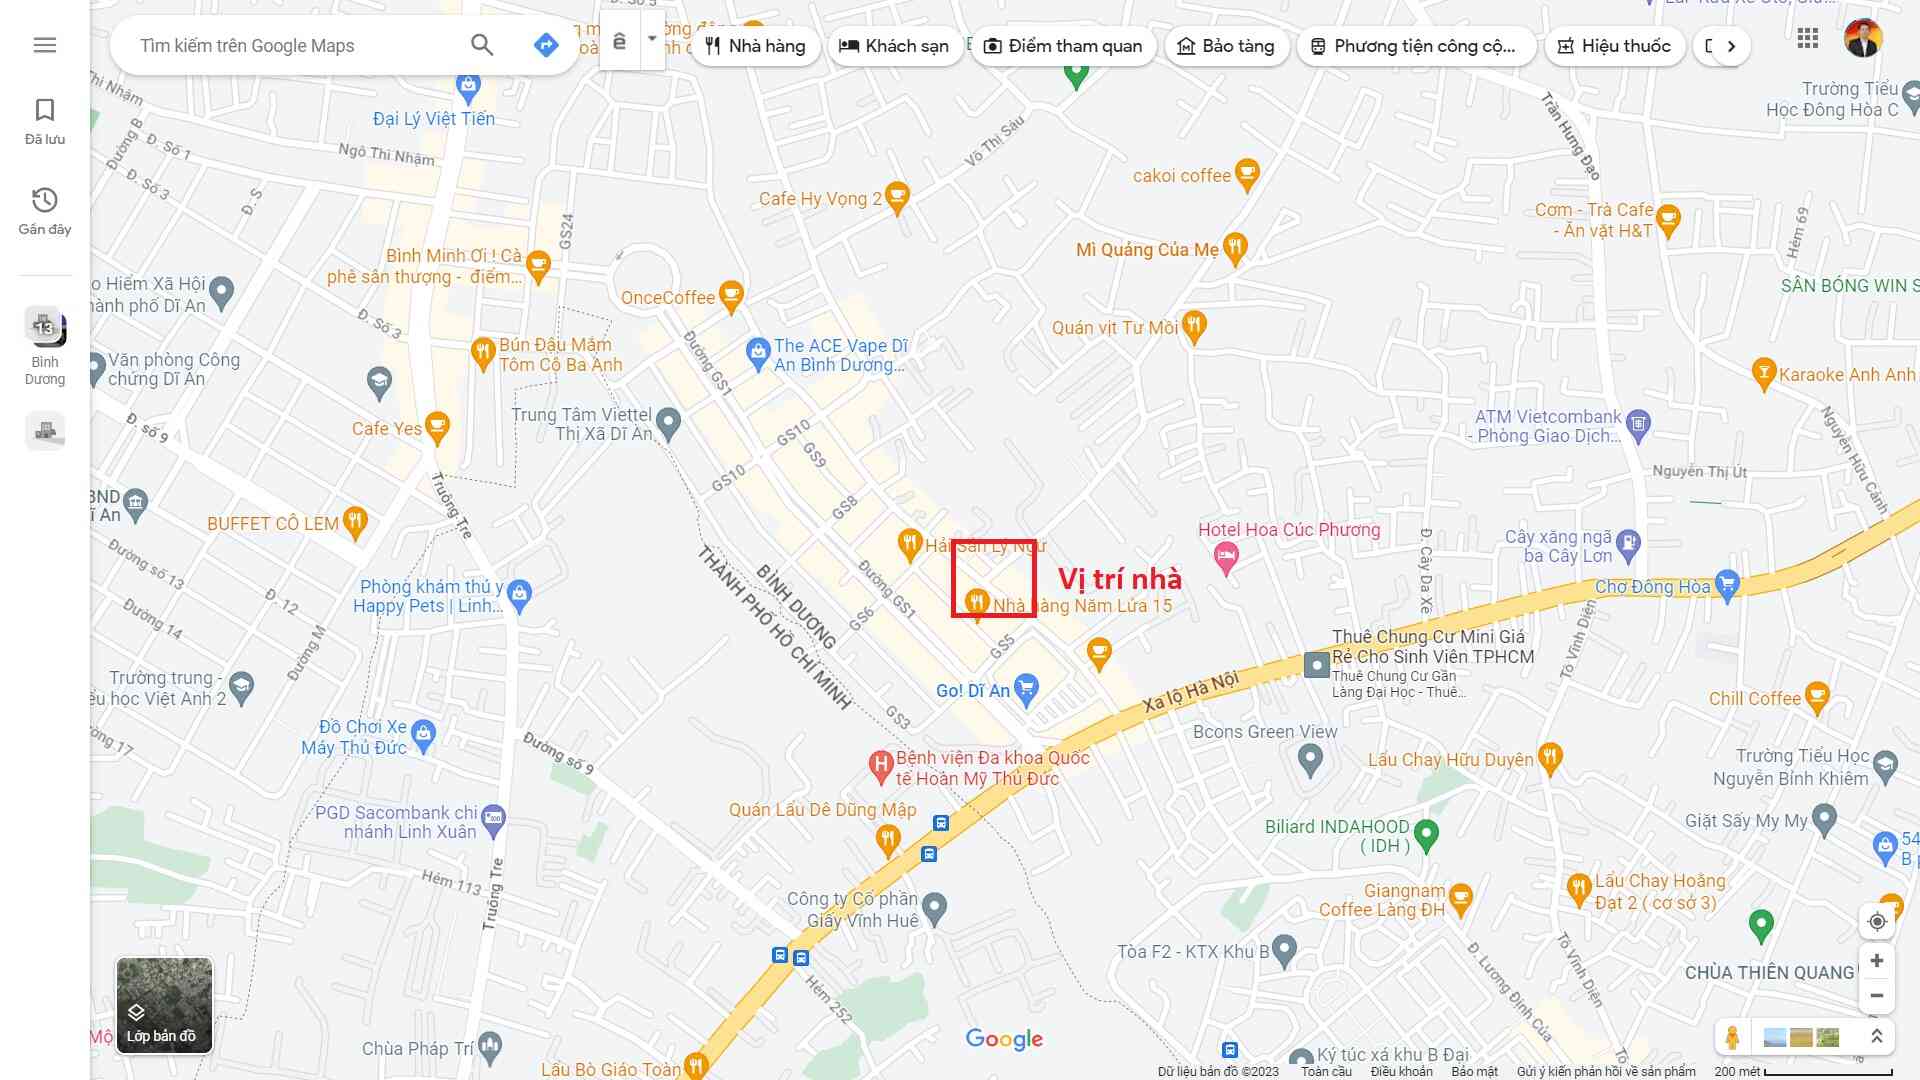Open directions with the blue arrow icon
This screenshot has width=1920, height=1080.
pos(545,45)
